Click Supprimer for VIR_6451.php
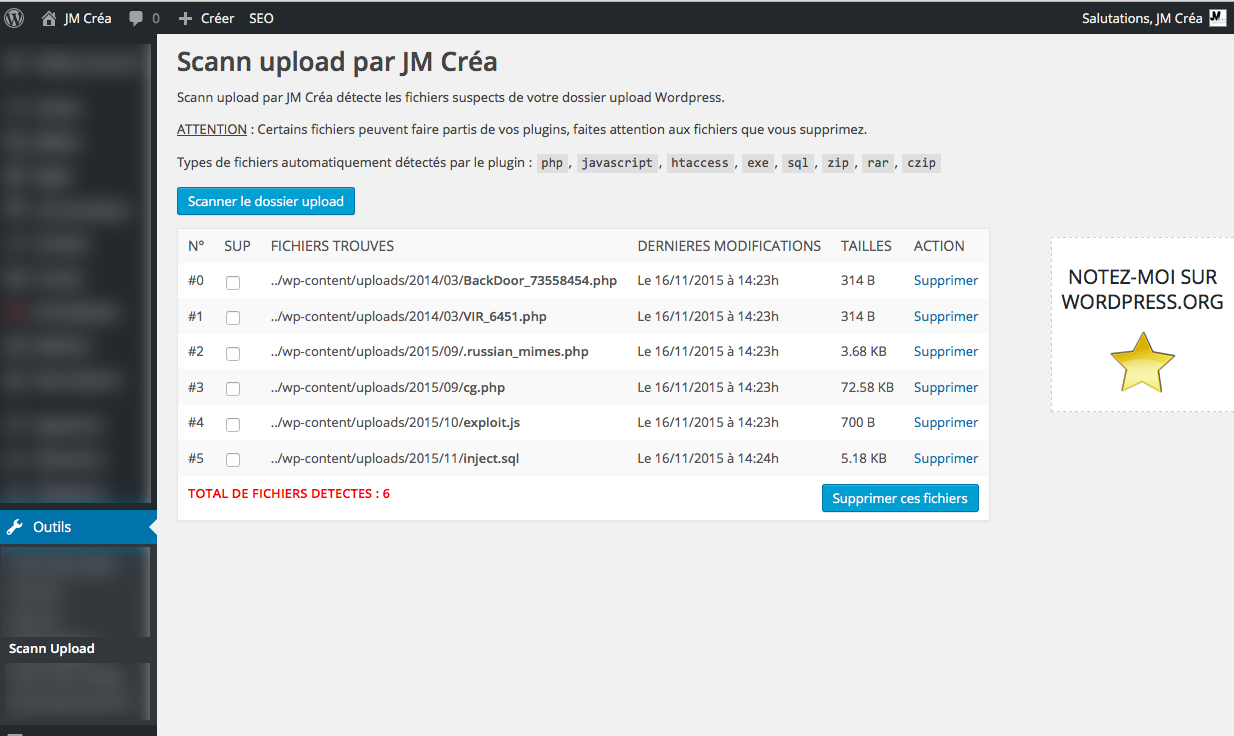The image size is (1234, 736). pos(946,316)
